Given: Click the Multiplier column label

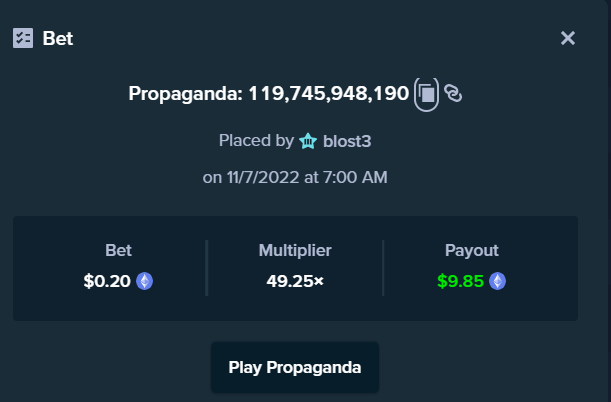Looking at the screenshot, I should coord(295,250).
